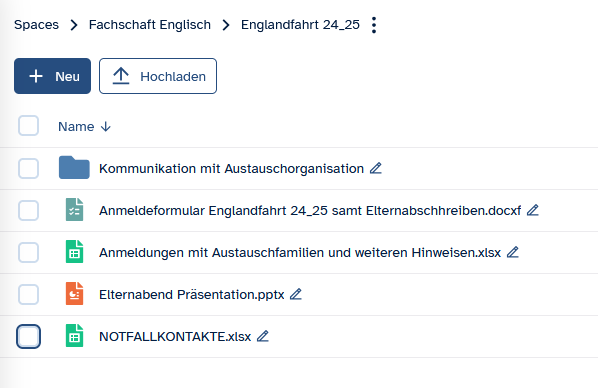Click the pencil icon next to NOTFALLKONTAKTE.xlsx
The width and height of the screenshot is (598, 388).
tap(263, 336)
